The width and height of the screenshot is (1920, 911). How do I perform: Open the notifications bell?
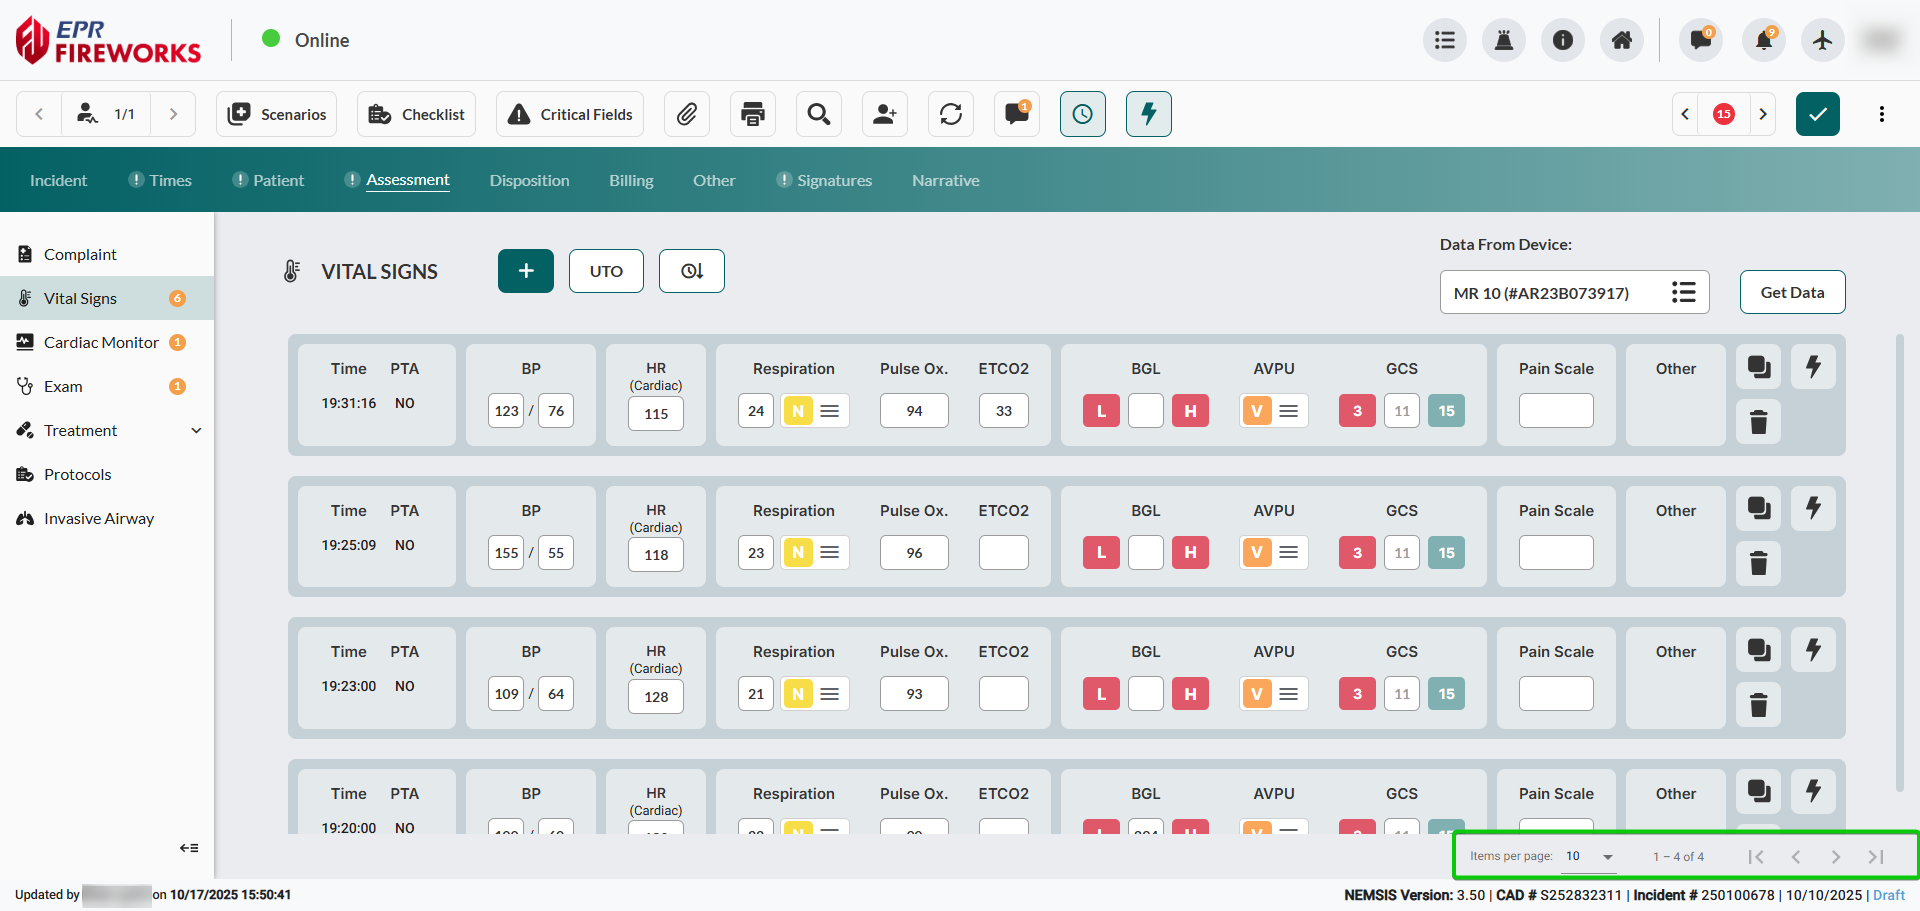tap(1762, 40)
